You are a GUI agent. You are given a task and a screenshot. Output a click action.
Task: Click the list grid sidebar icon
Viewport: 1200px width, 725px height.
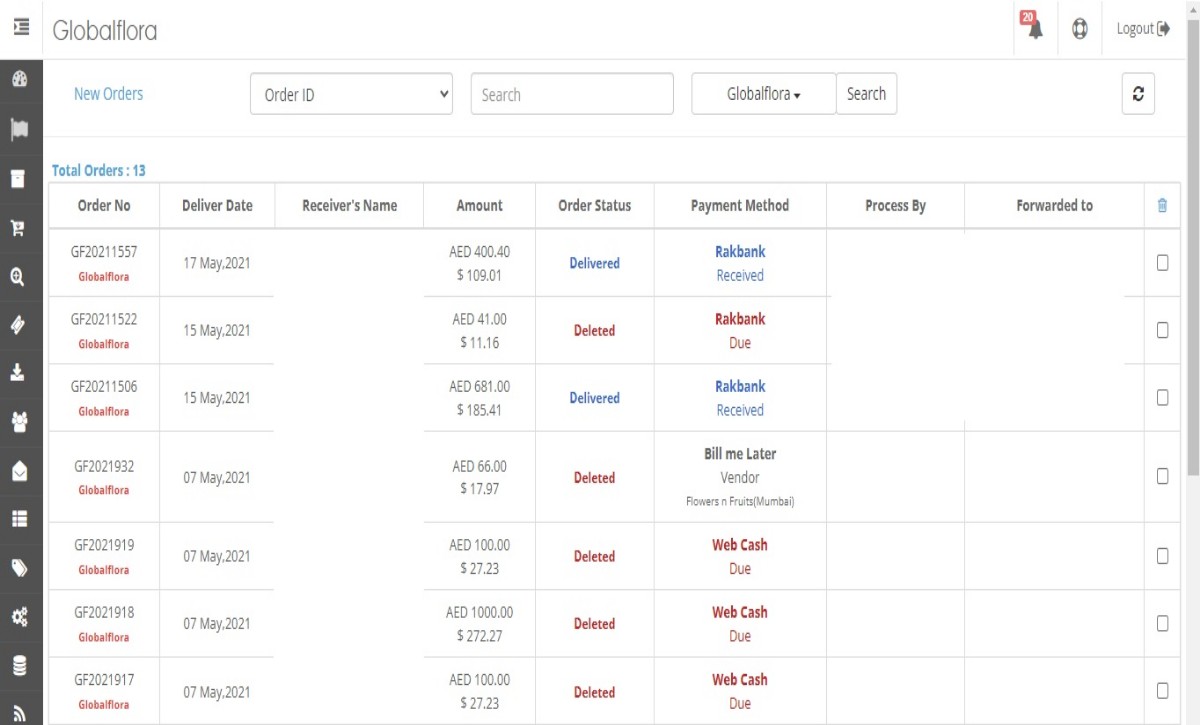(18, 519)
